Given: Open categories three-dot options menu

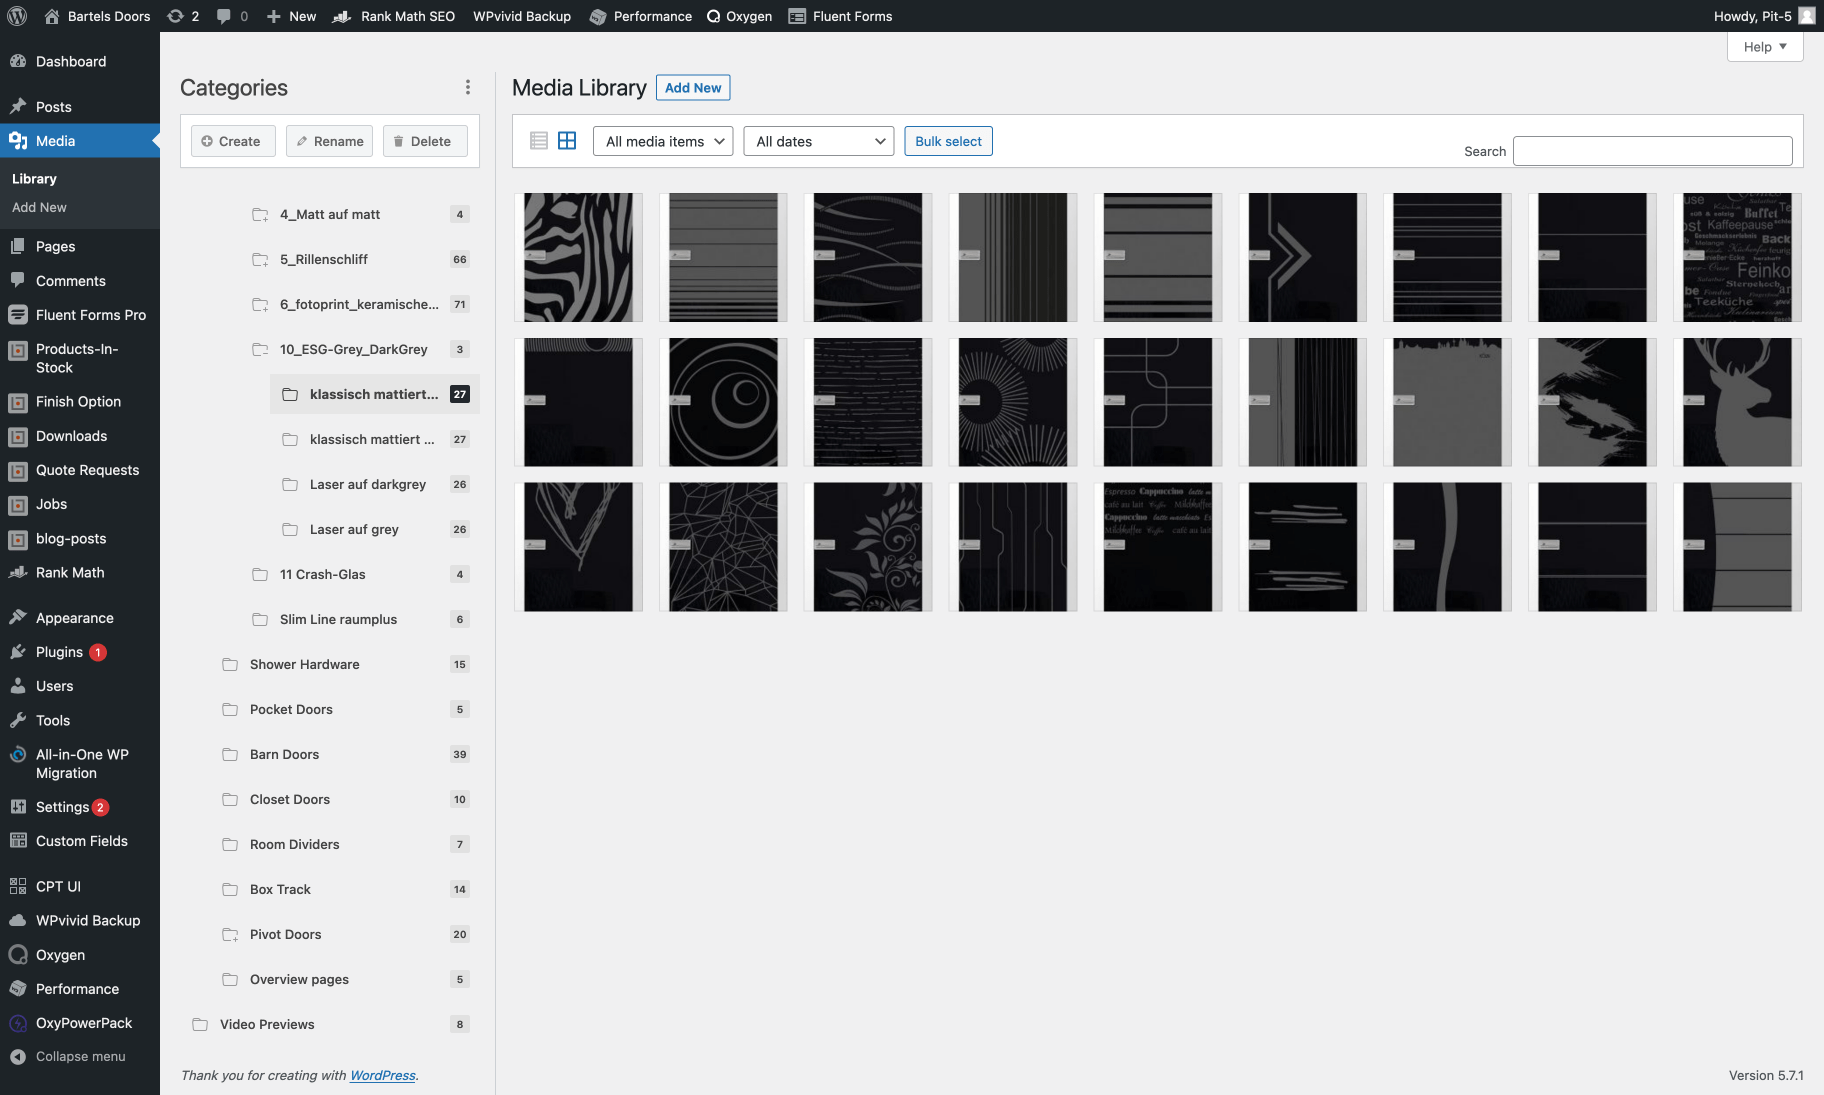Looking at the screenshot, I should click(x=467, y=88).
